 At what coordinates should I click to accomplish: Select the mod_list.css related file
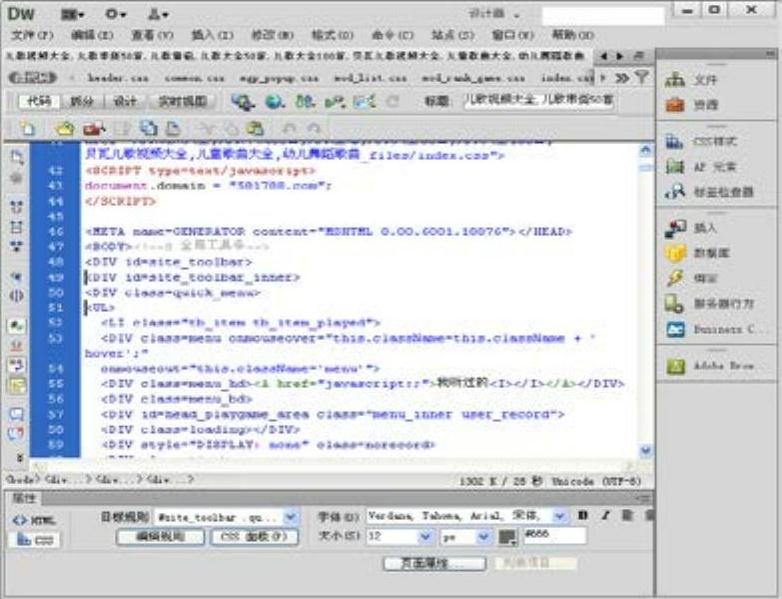tap(370, 78)
